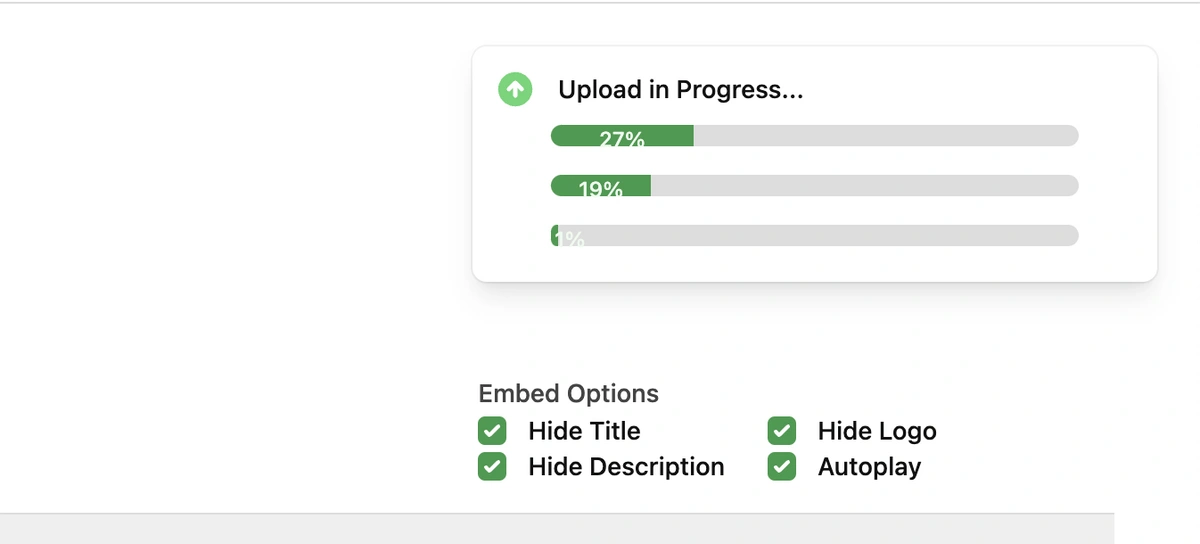Click the green upload arrow icon

coord(515,90)
